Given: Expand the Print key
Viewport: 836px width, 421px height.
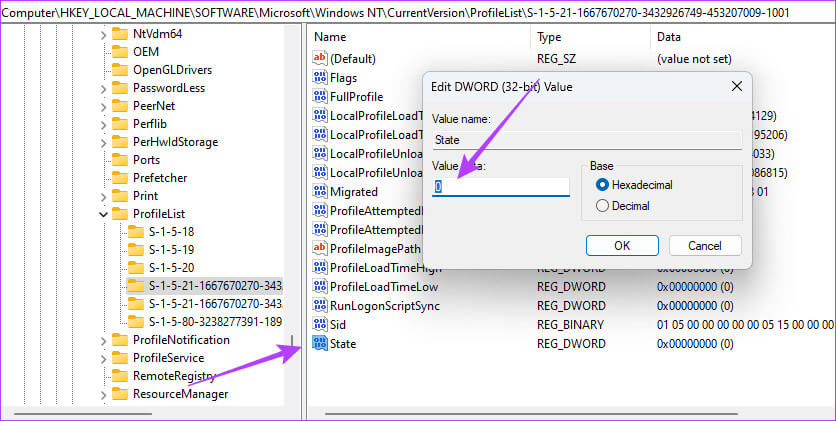Looking at the screenshot, I should (x=103, y=197).
